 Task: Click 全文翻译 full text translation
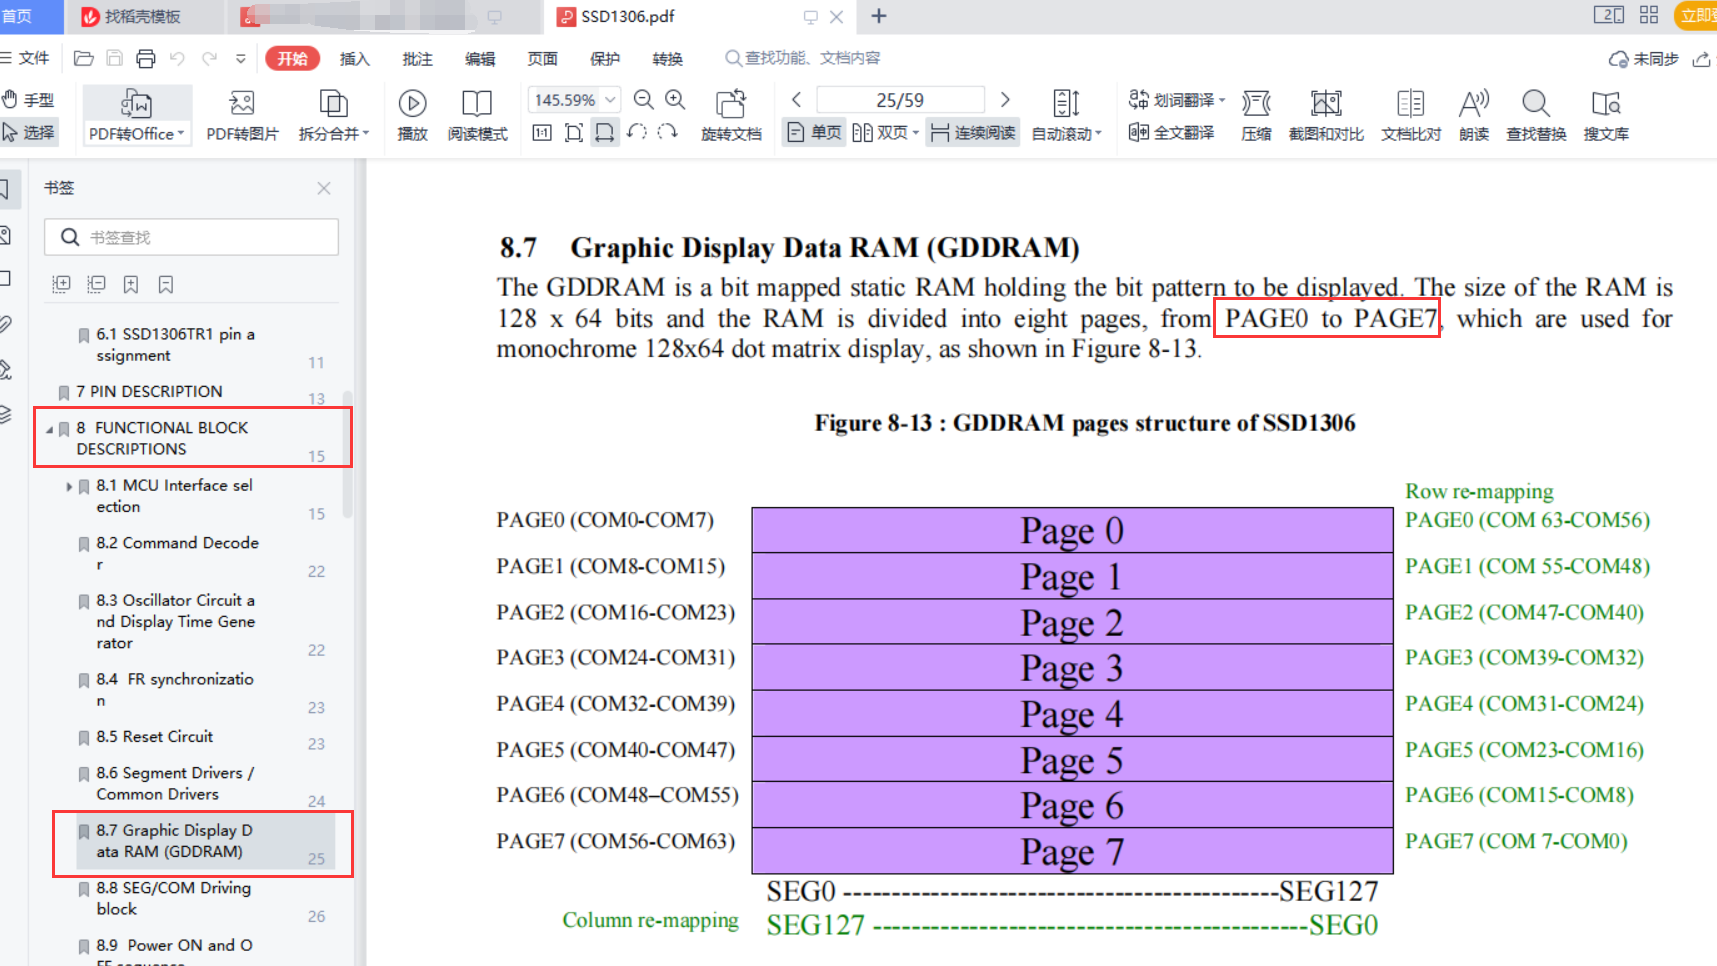1171,132
